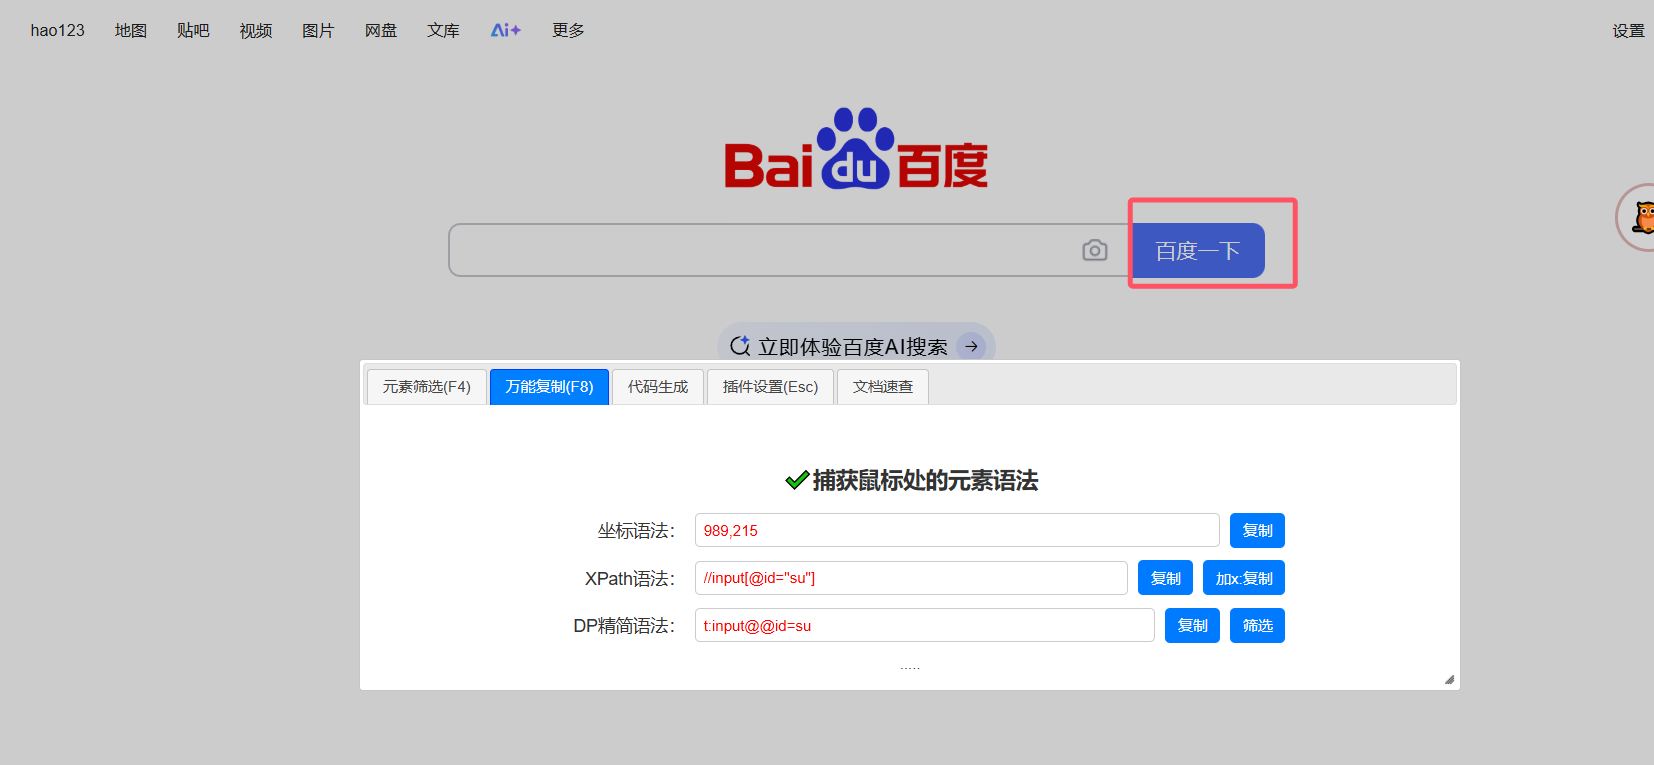1654x765 pixels.
Task: Click the AI+ icon in top navigation
Action: pyautogui.click(x=506, y=30)
